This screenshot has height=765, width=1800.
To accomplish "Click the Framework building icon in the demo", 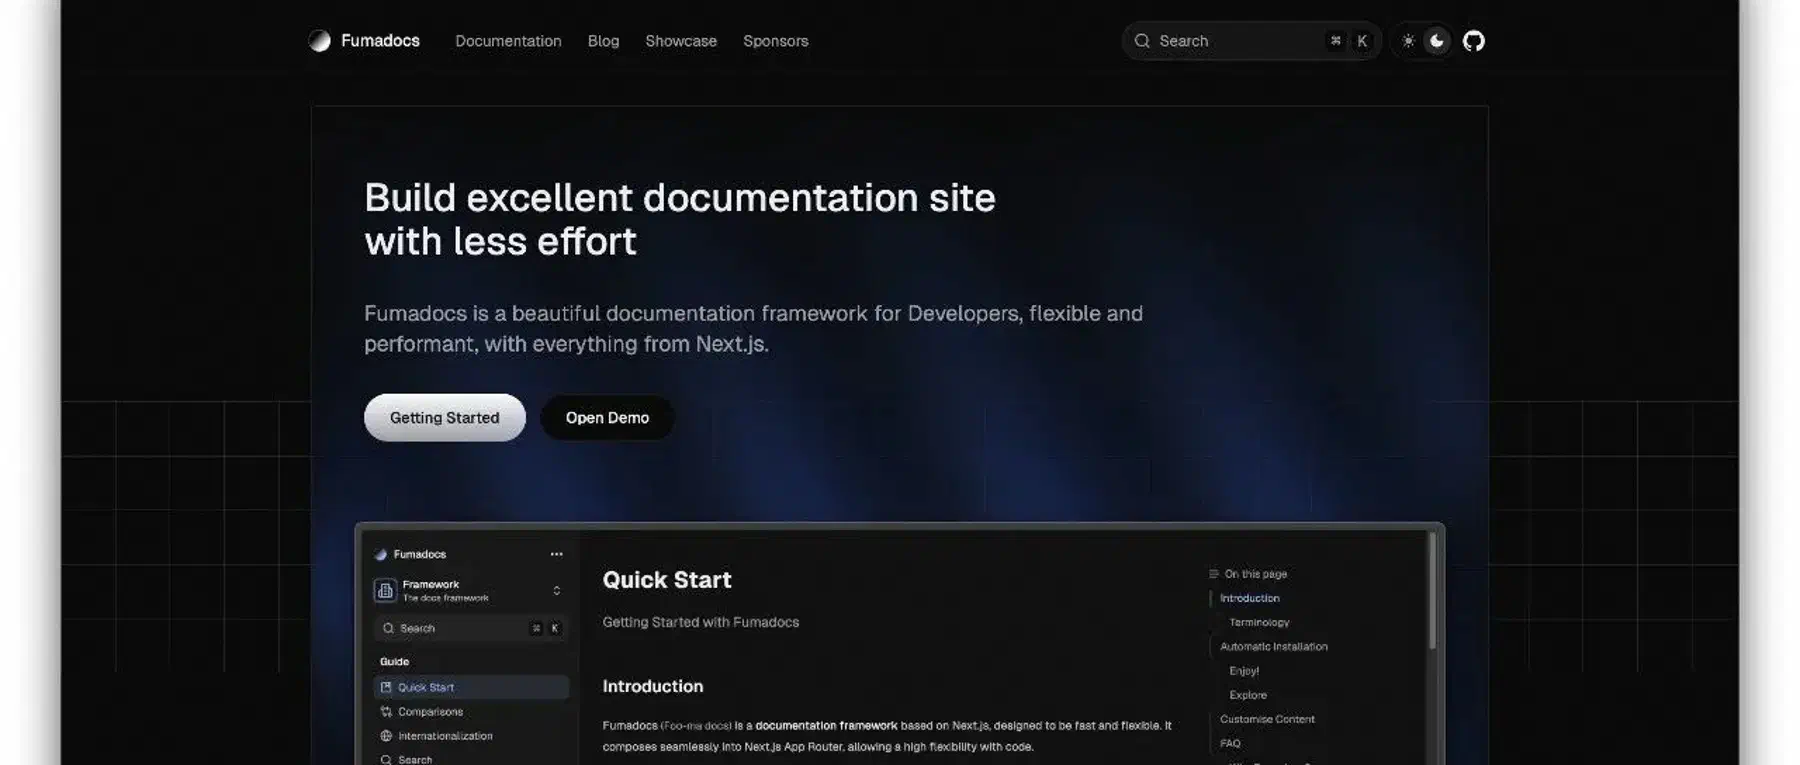I will click(385, 591).
